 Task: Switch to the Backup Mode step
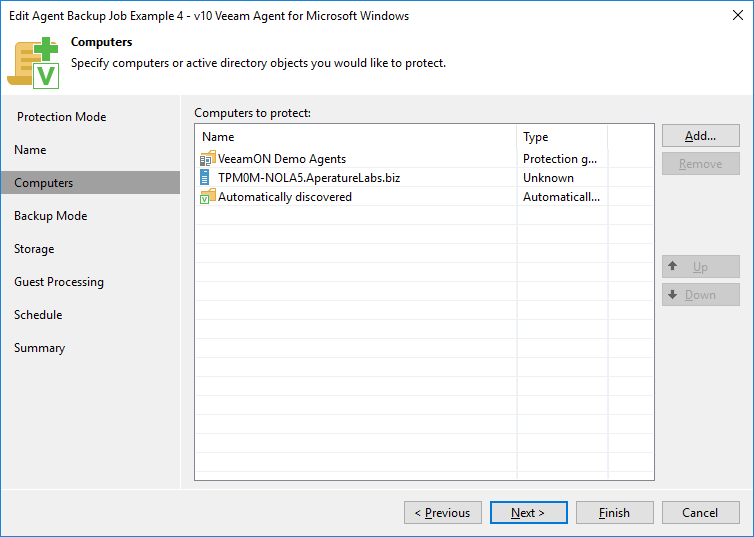(50, 216)
